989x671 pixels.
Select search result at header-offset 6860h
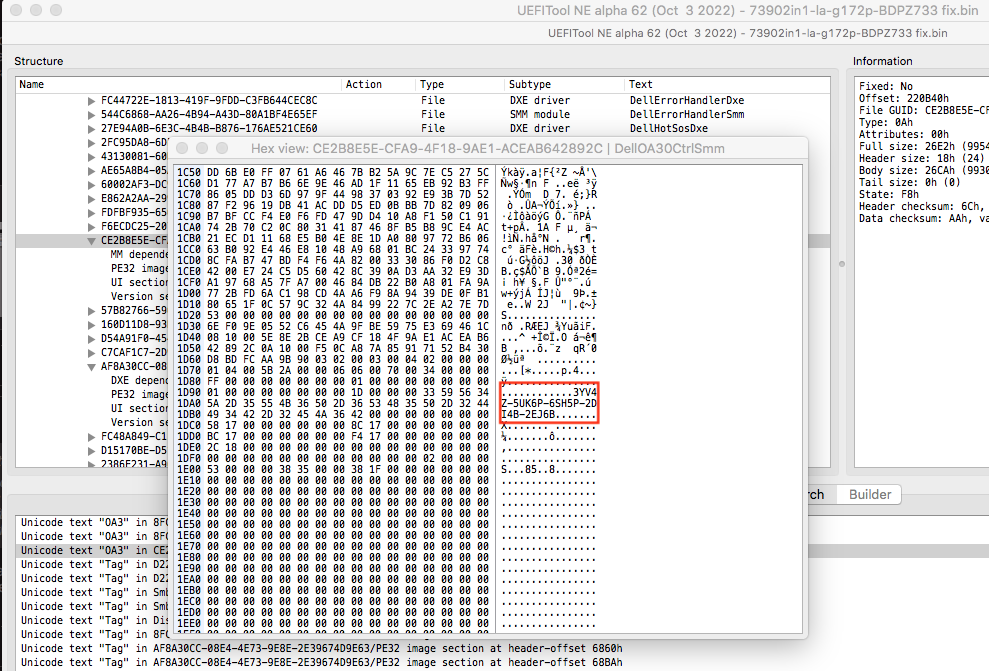point(322,648)
